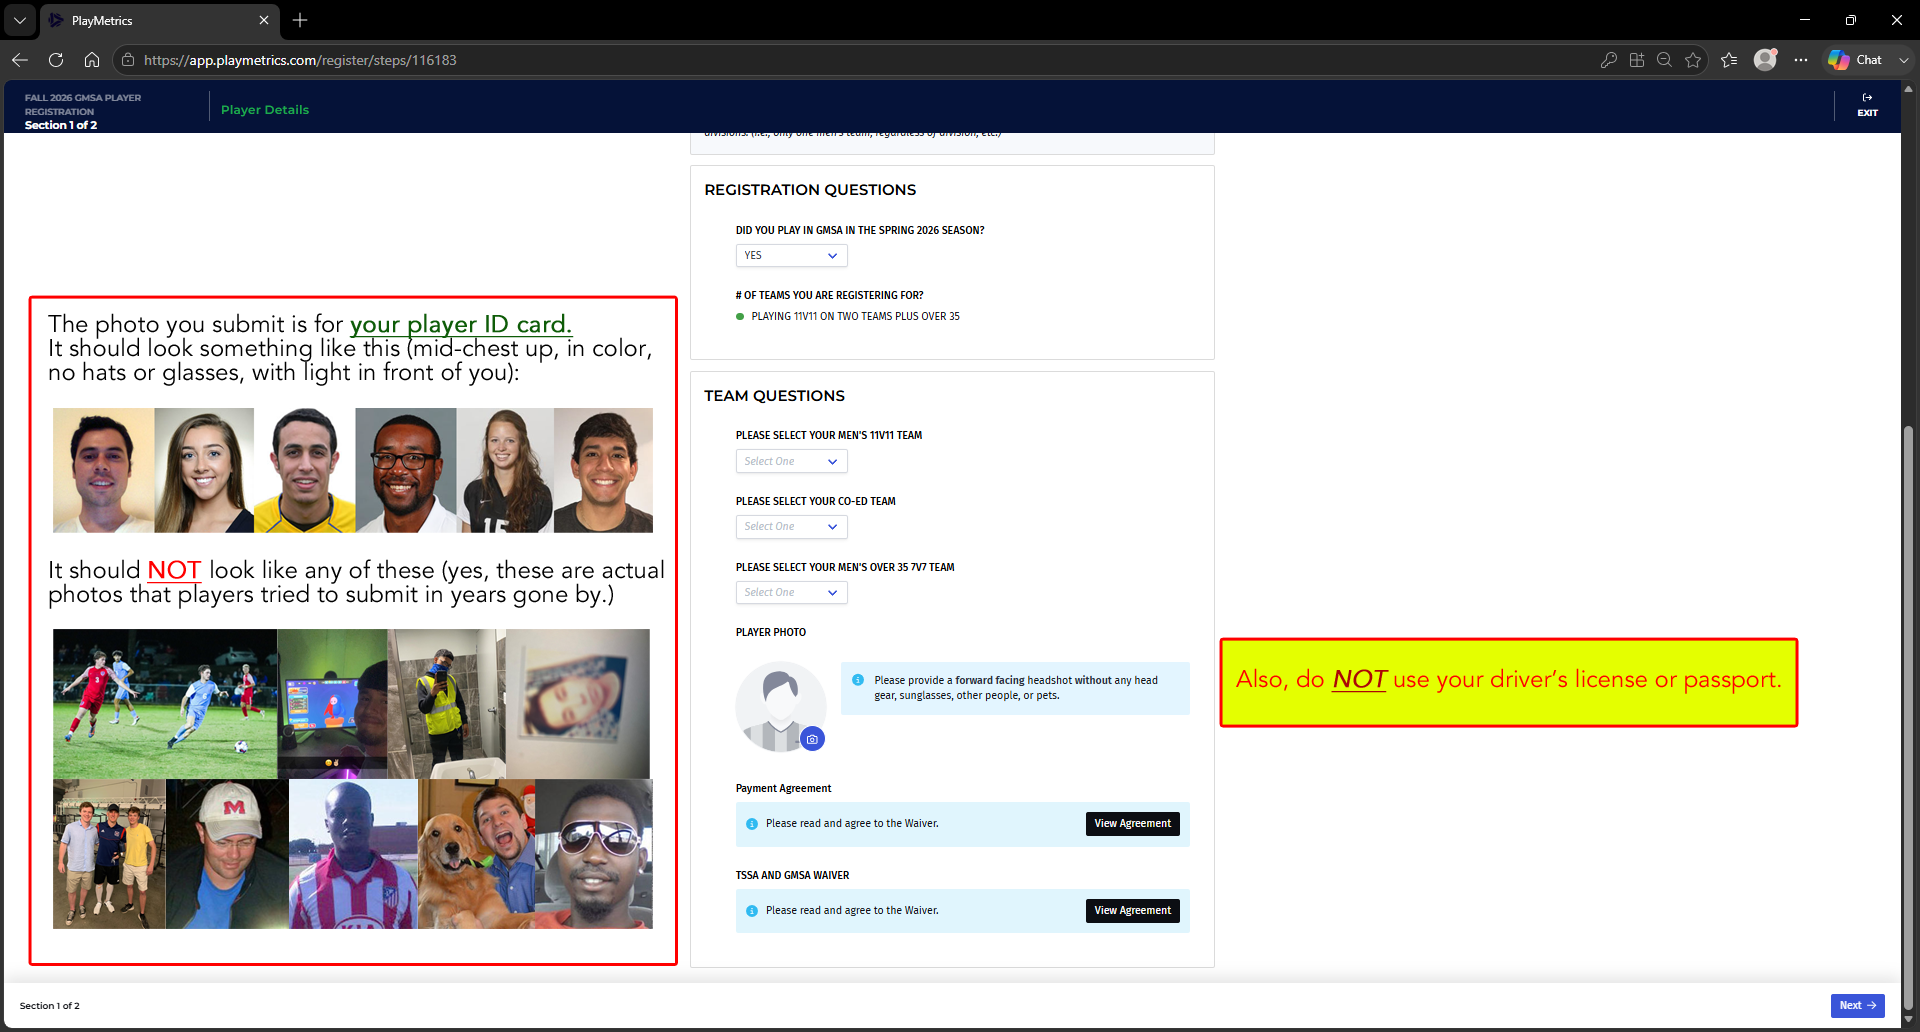1920x1032 pixels.
Task: Open Copilot Chat
Action: (1855, 60)
